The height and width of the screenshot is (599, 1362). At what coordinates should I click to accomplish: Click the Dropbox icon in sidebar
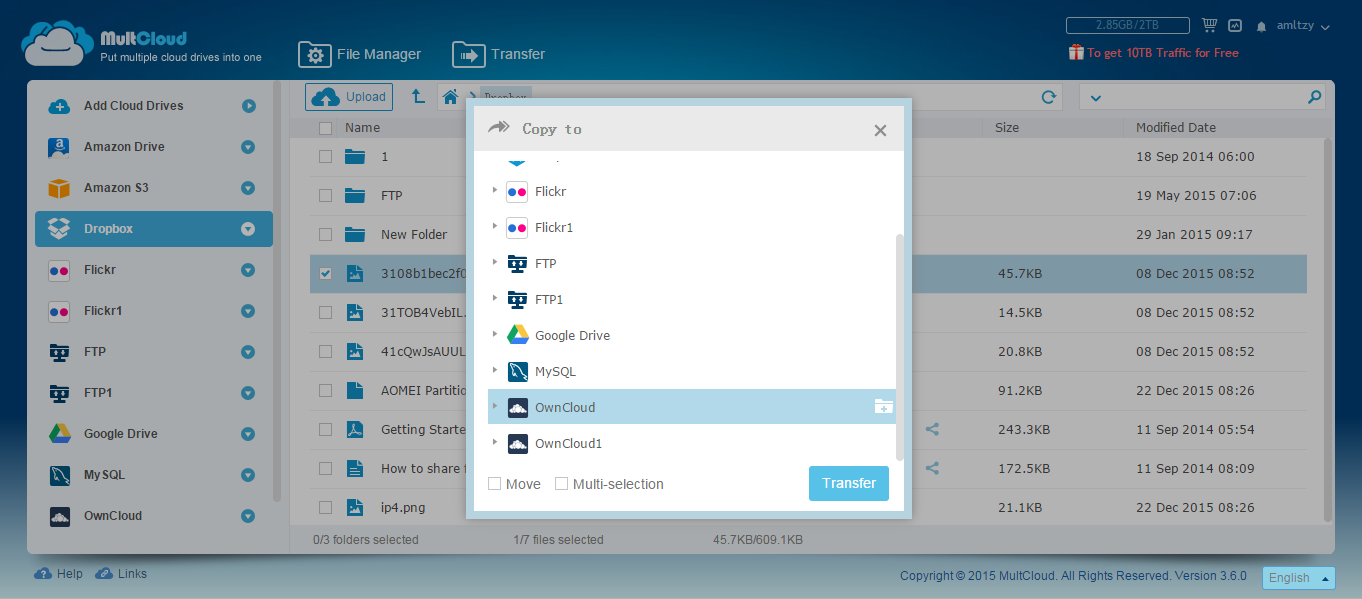click(60, 229)
